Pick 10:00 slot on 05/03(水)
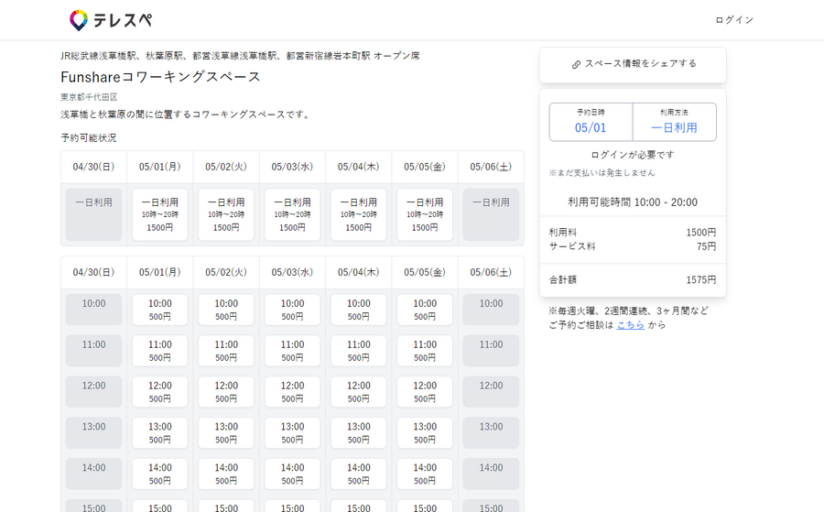This screenshot has width=824, height=512. 292,310
